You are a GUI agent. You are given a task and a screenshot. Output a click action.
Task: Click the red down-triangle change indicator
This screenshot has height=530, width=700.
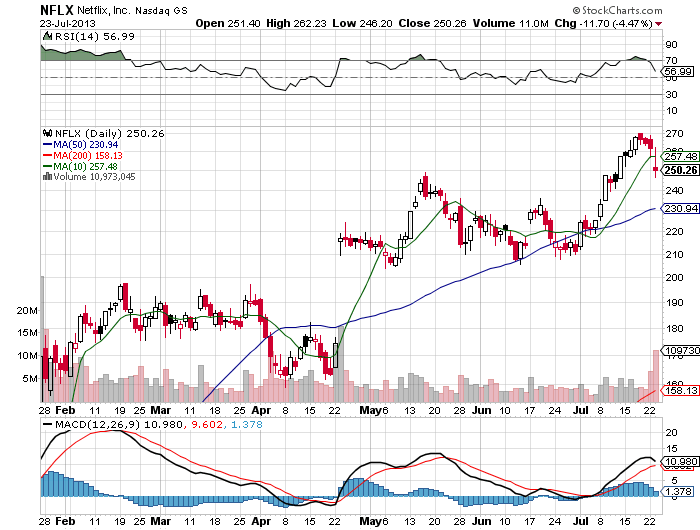tap(659, 24)
